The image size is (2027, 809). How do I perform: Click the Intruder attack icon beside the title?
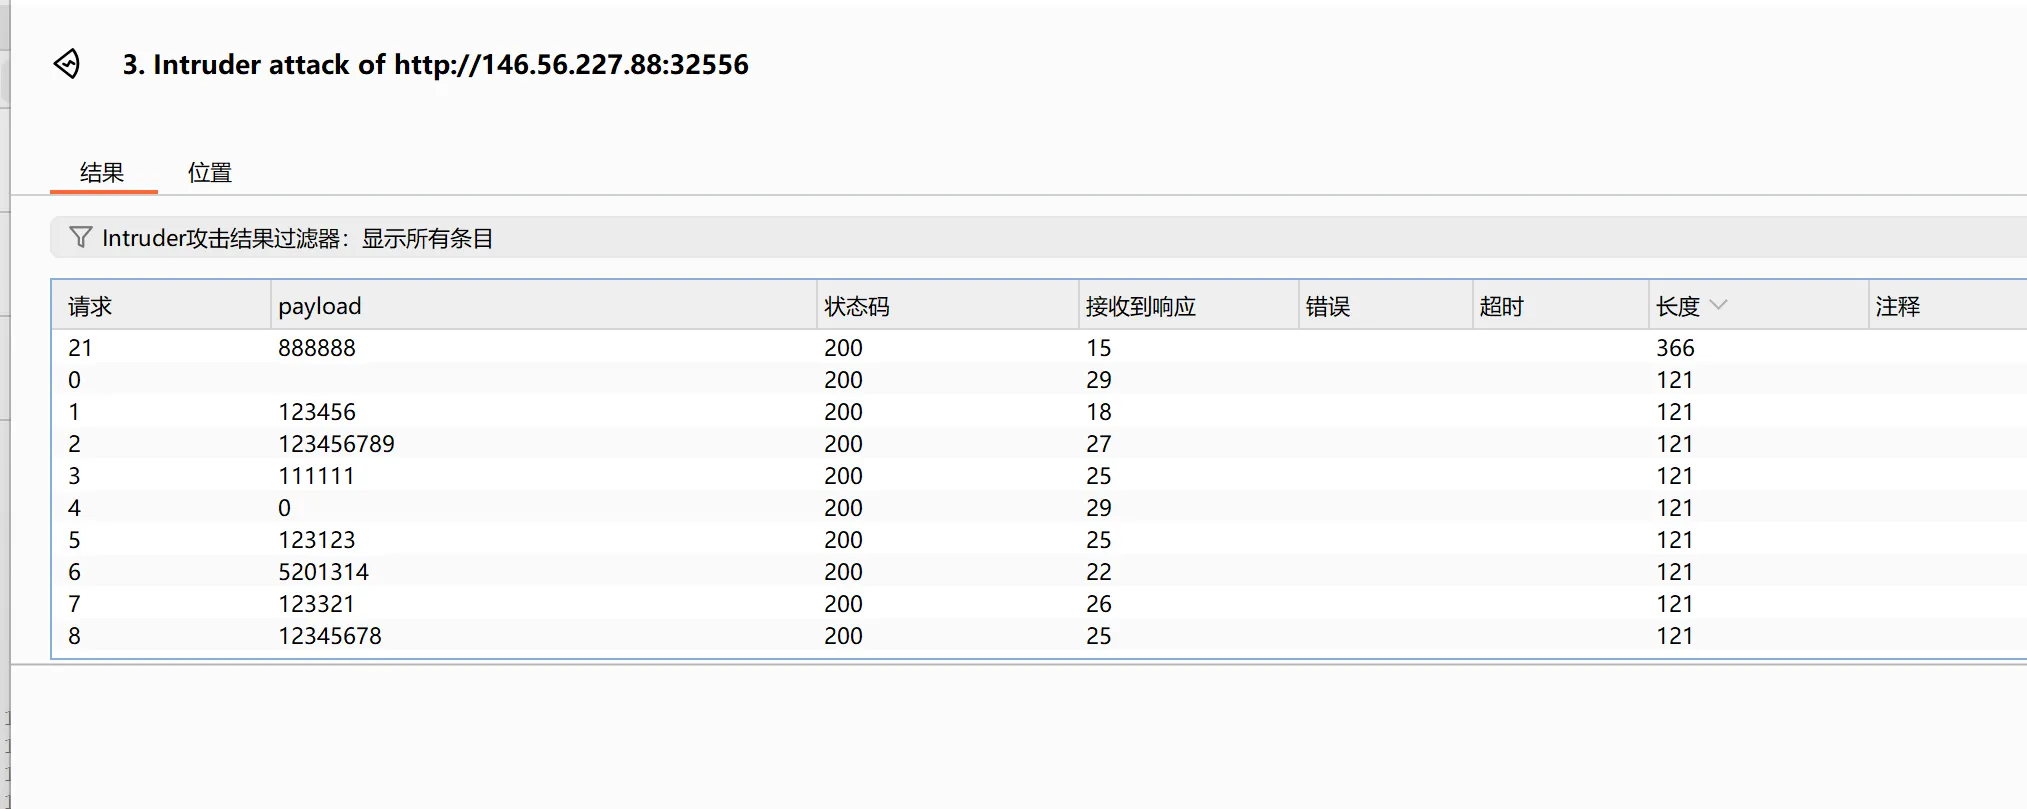(67, 64)
